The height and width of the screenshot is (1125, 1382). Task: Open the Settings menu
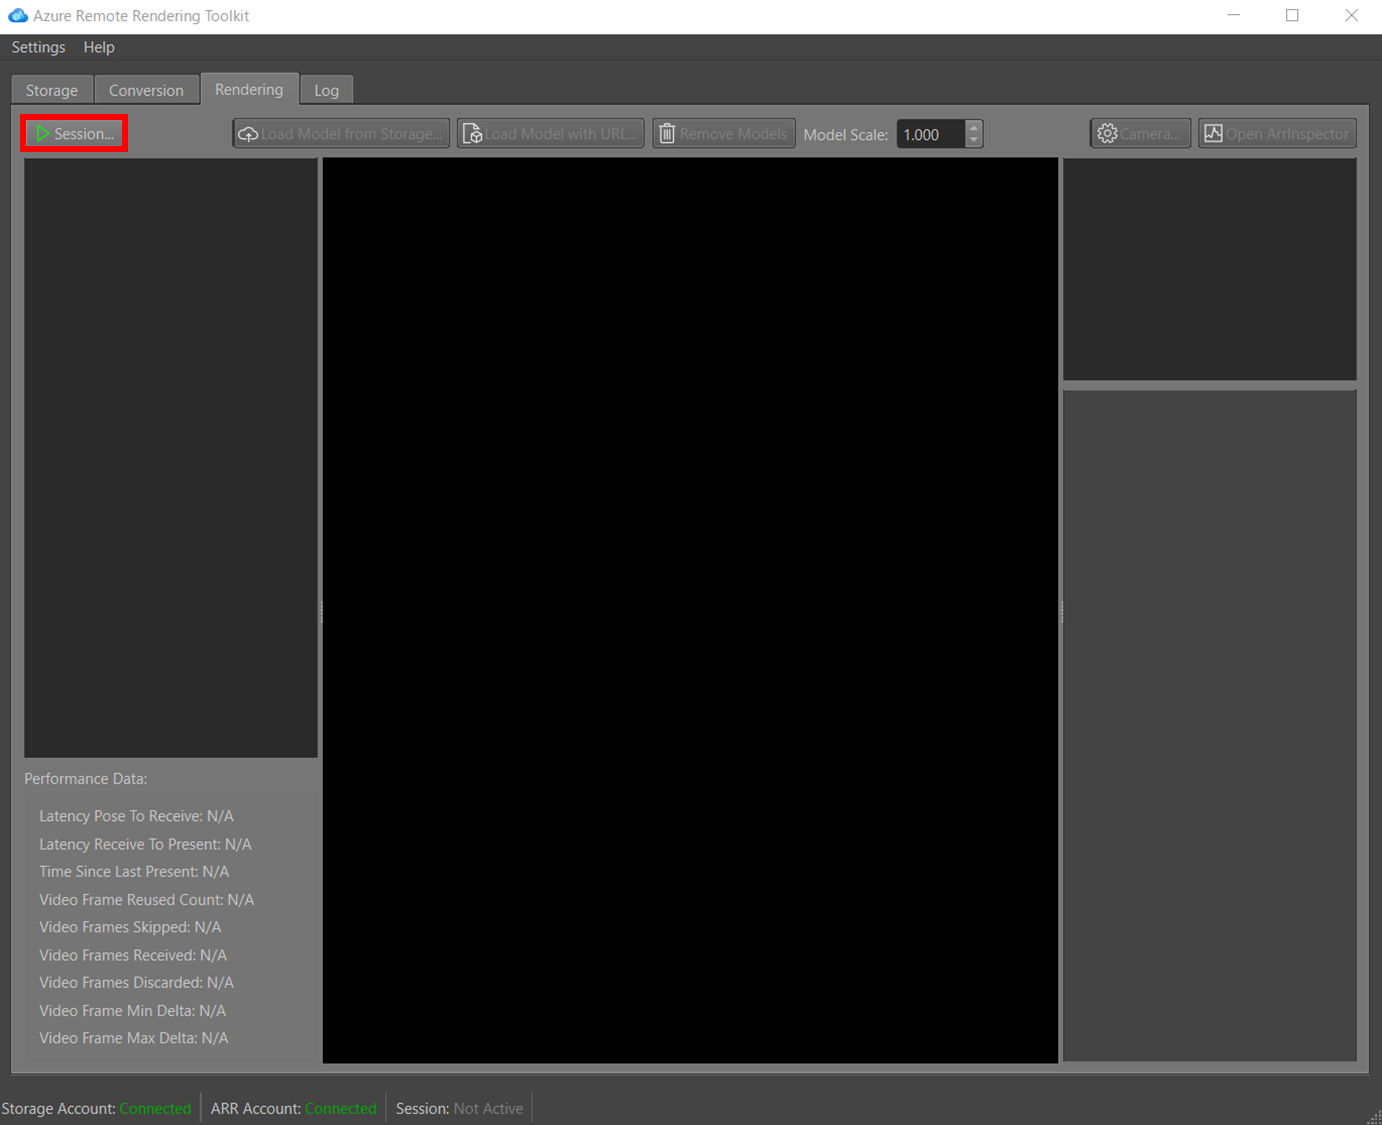(x=38, y=47)
